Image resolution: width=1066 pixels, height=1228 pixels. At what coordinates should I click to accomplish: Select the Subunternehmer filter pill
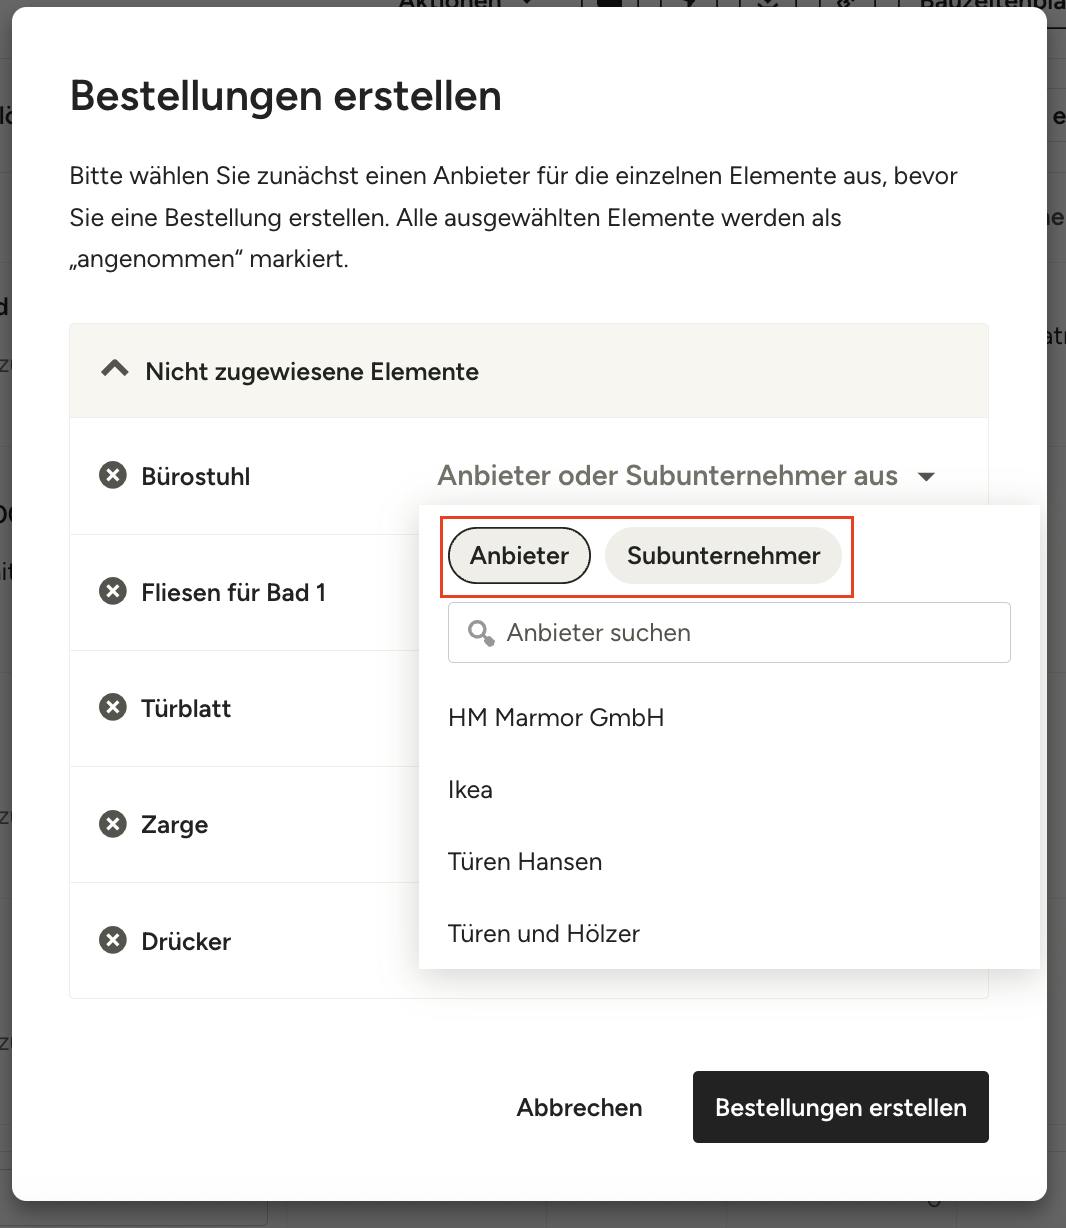[723, 555]
